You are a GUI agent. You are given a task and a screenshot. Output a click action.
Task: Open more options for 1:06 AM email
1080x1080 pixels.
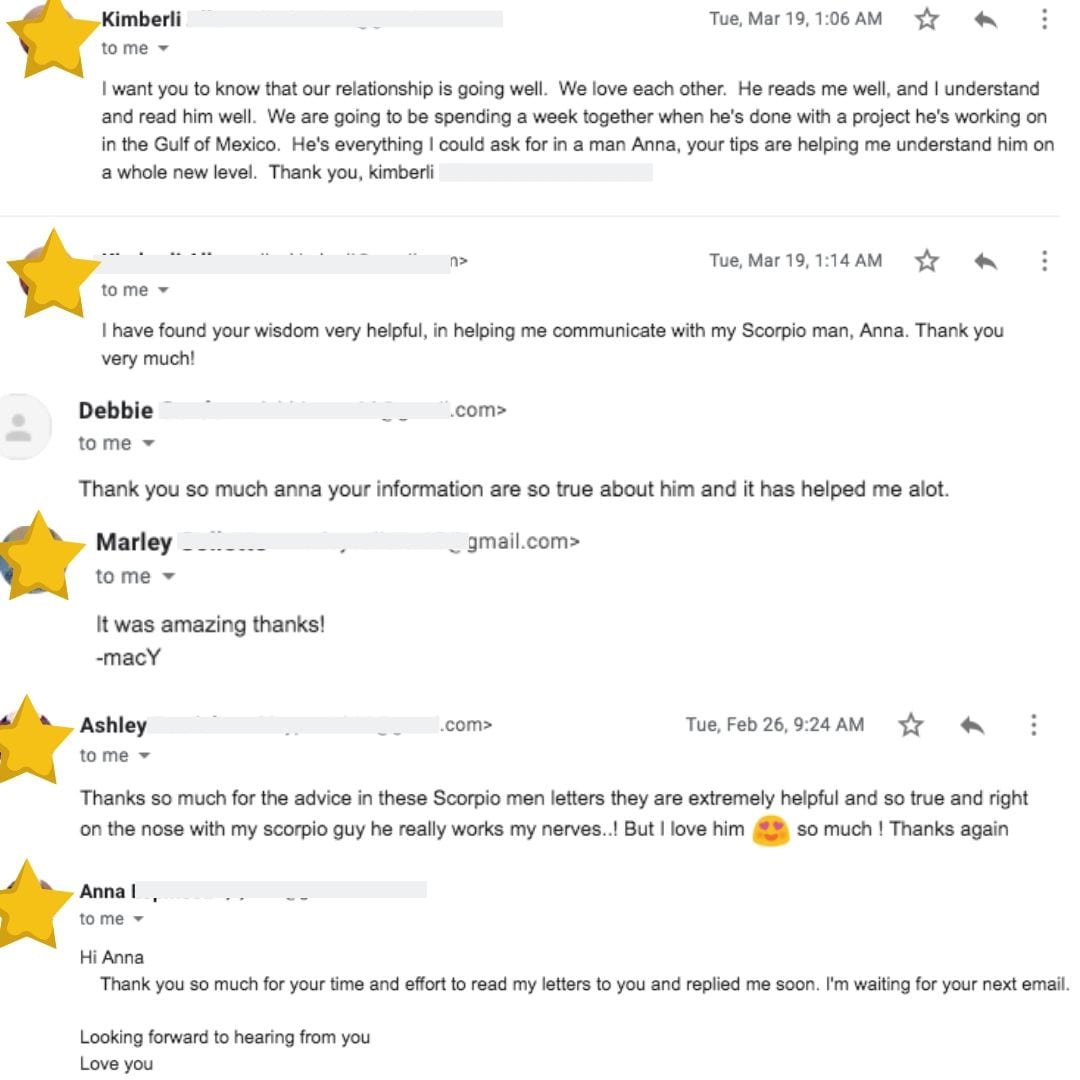[1044, 19]
